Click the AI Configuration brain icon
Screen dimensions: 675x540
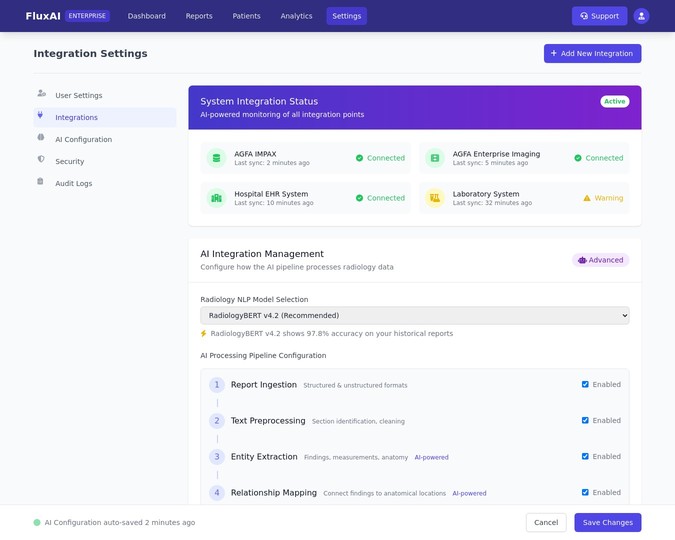pos(40,137)
